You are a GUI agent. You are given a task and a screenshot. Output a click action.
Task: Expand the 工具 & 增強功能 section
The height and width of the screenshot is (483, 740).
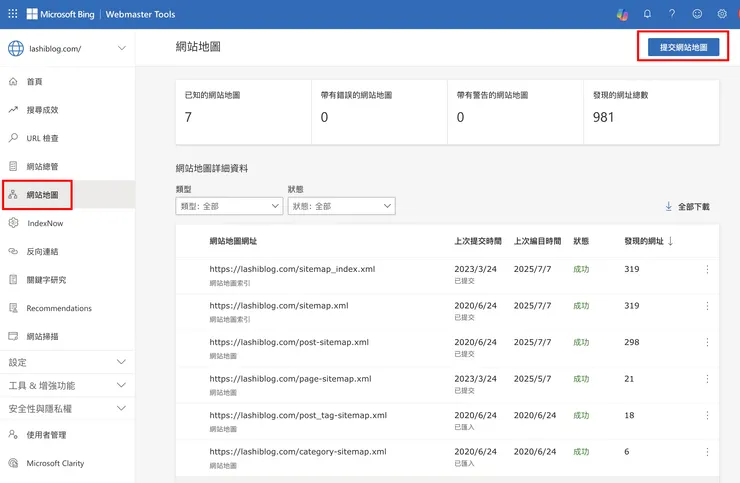[x=122, y=385]
